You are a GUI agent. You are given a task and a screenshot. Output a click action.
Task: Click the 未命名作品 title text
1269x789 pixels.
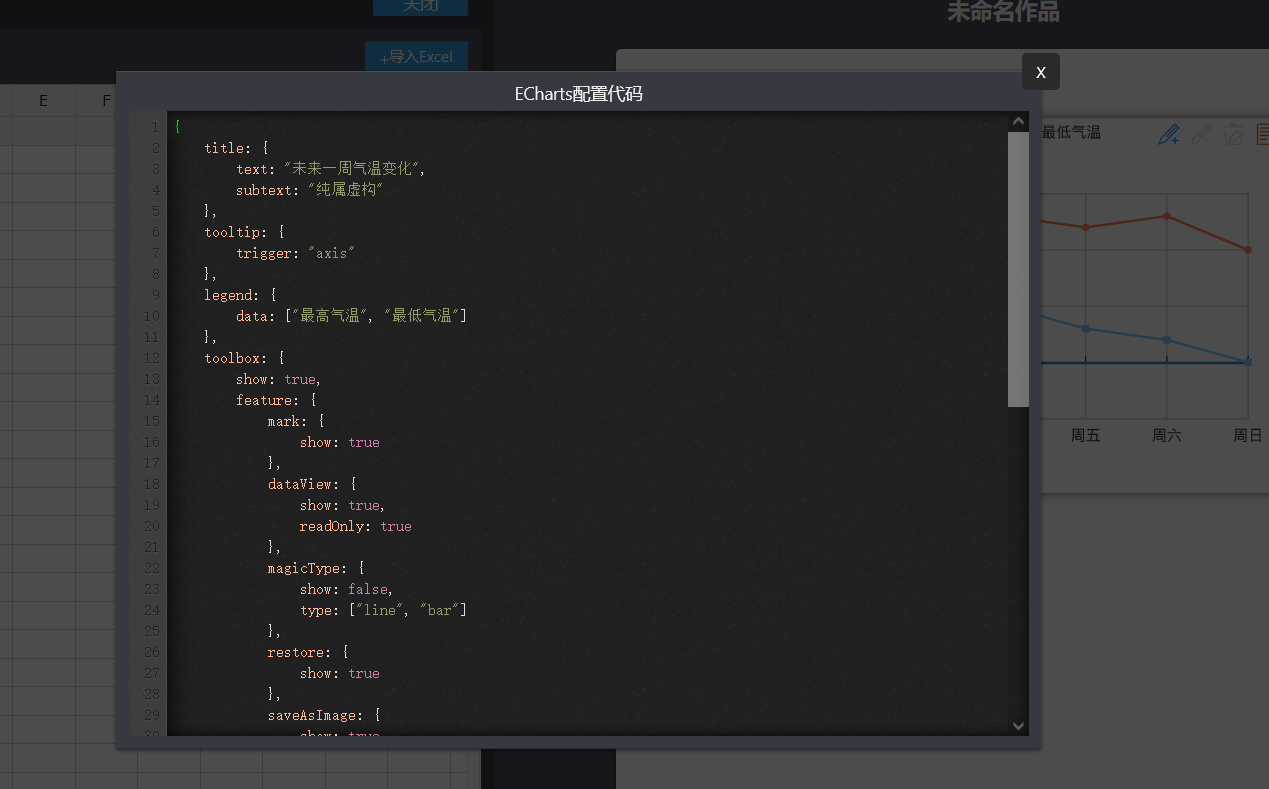point(1002,12)
